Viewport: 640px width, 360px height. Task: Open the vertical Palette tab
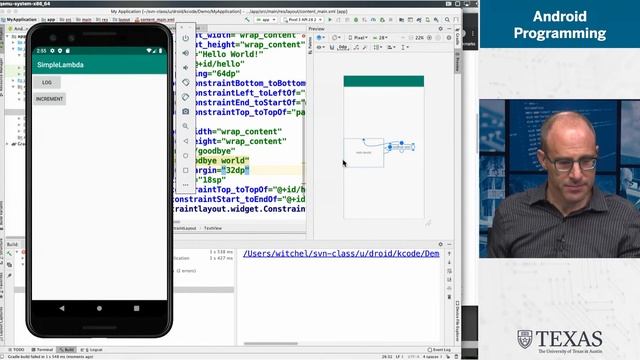pyautogui.click(x=310, y=45)
